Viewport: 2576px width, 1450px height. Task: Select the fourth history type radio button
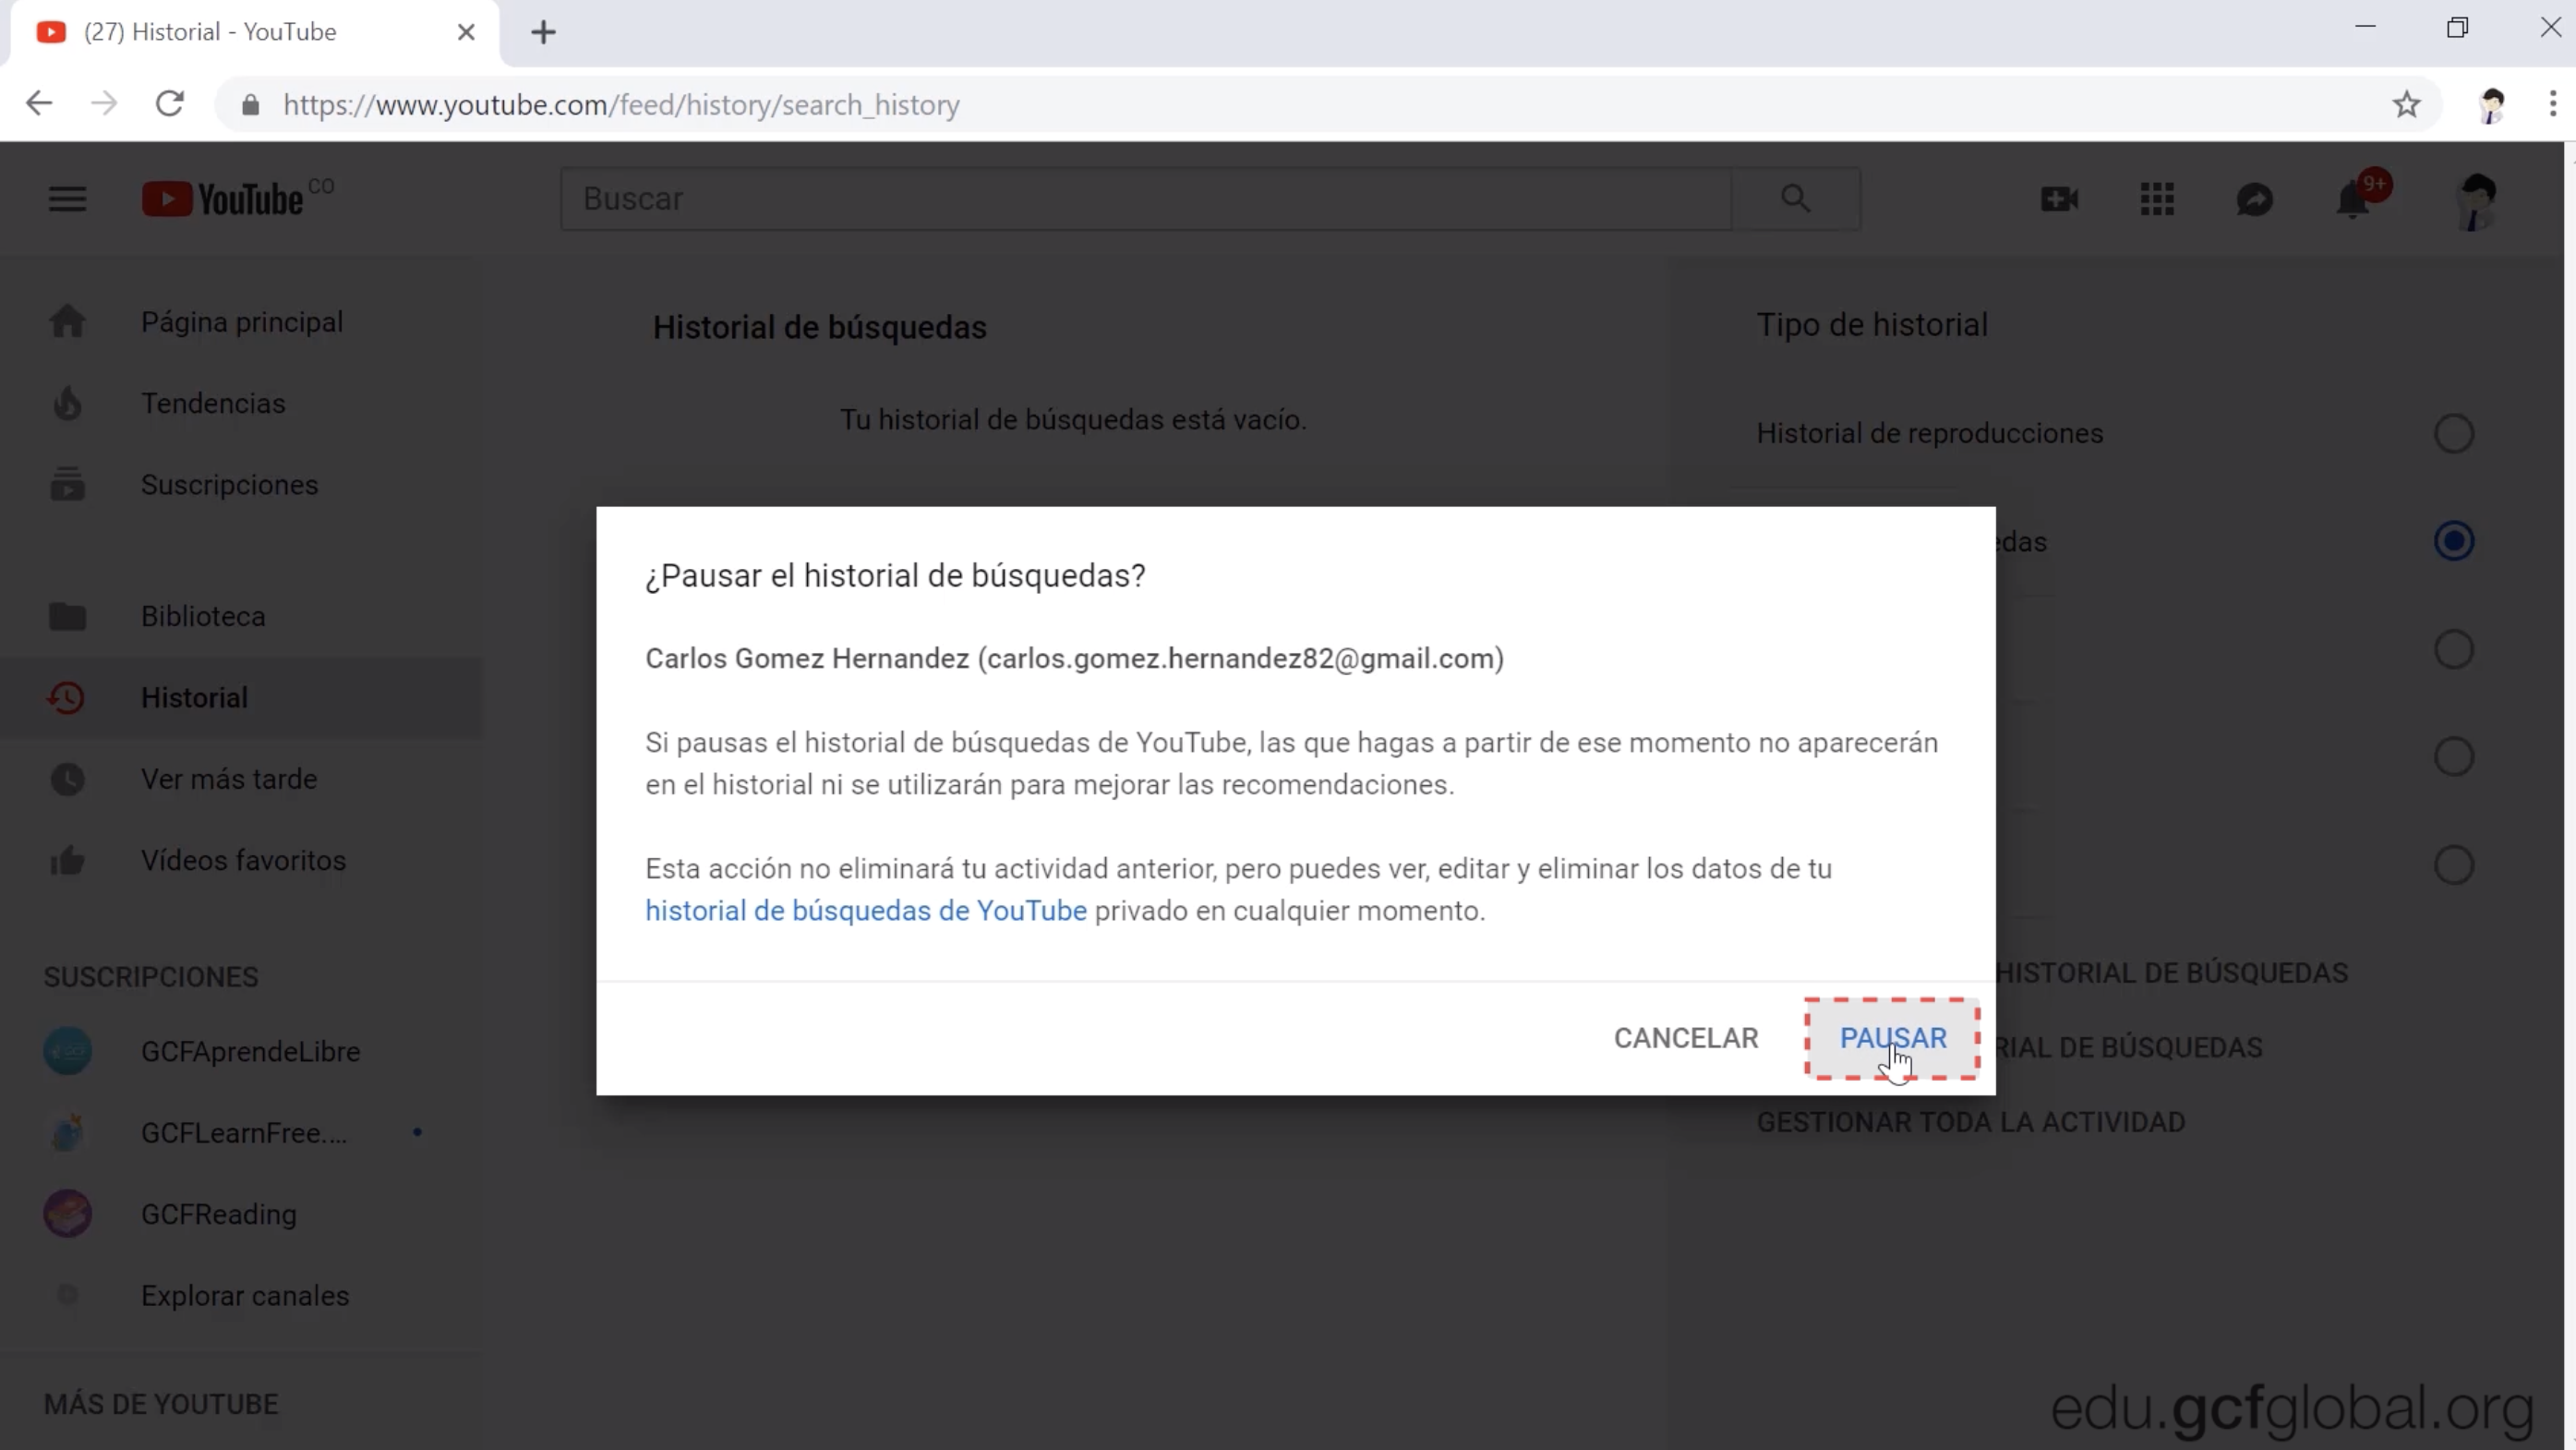(2453, 757)
